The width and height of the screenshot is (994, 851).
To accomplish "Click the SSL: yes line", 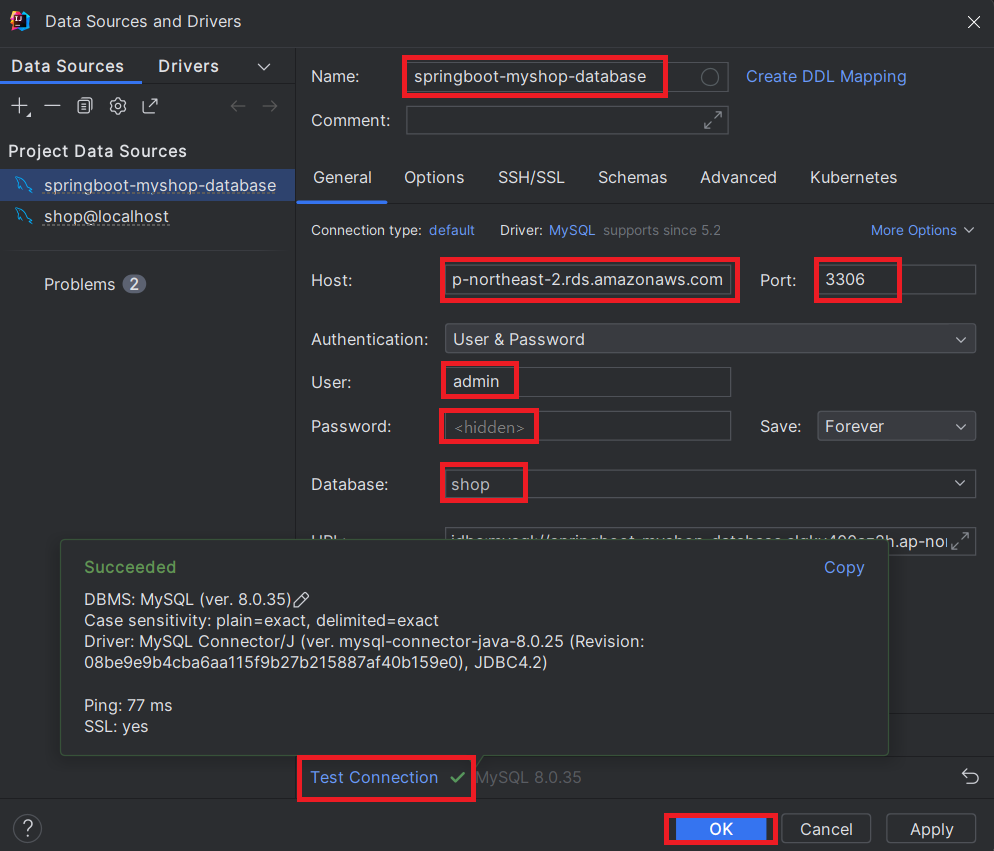I will point(116,726).
